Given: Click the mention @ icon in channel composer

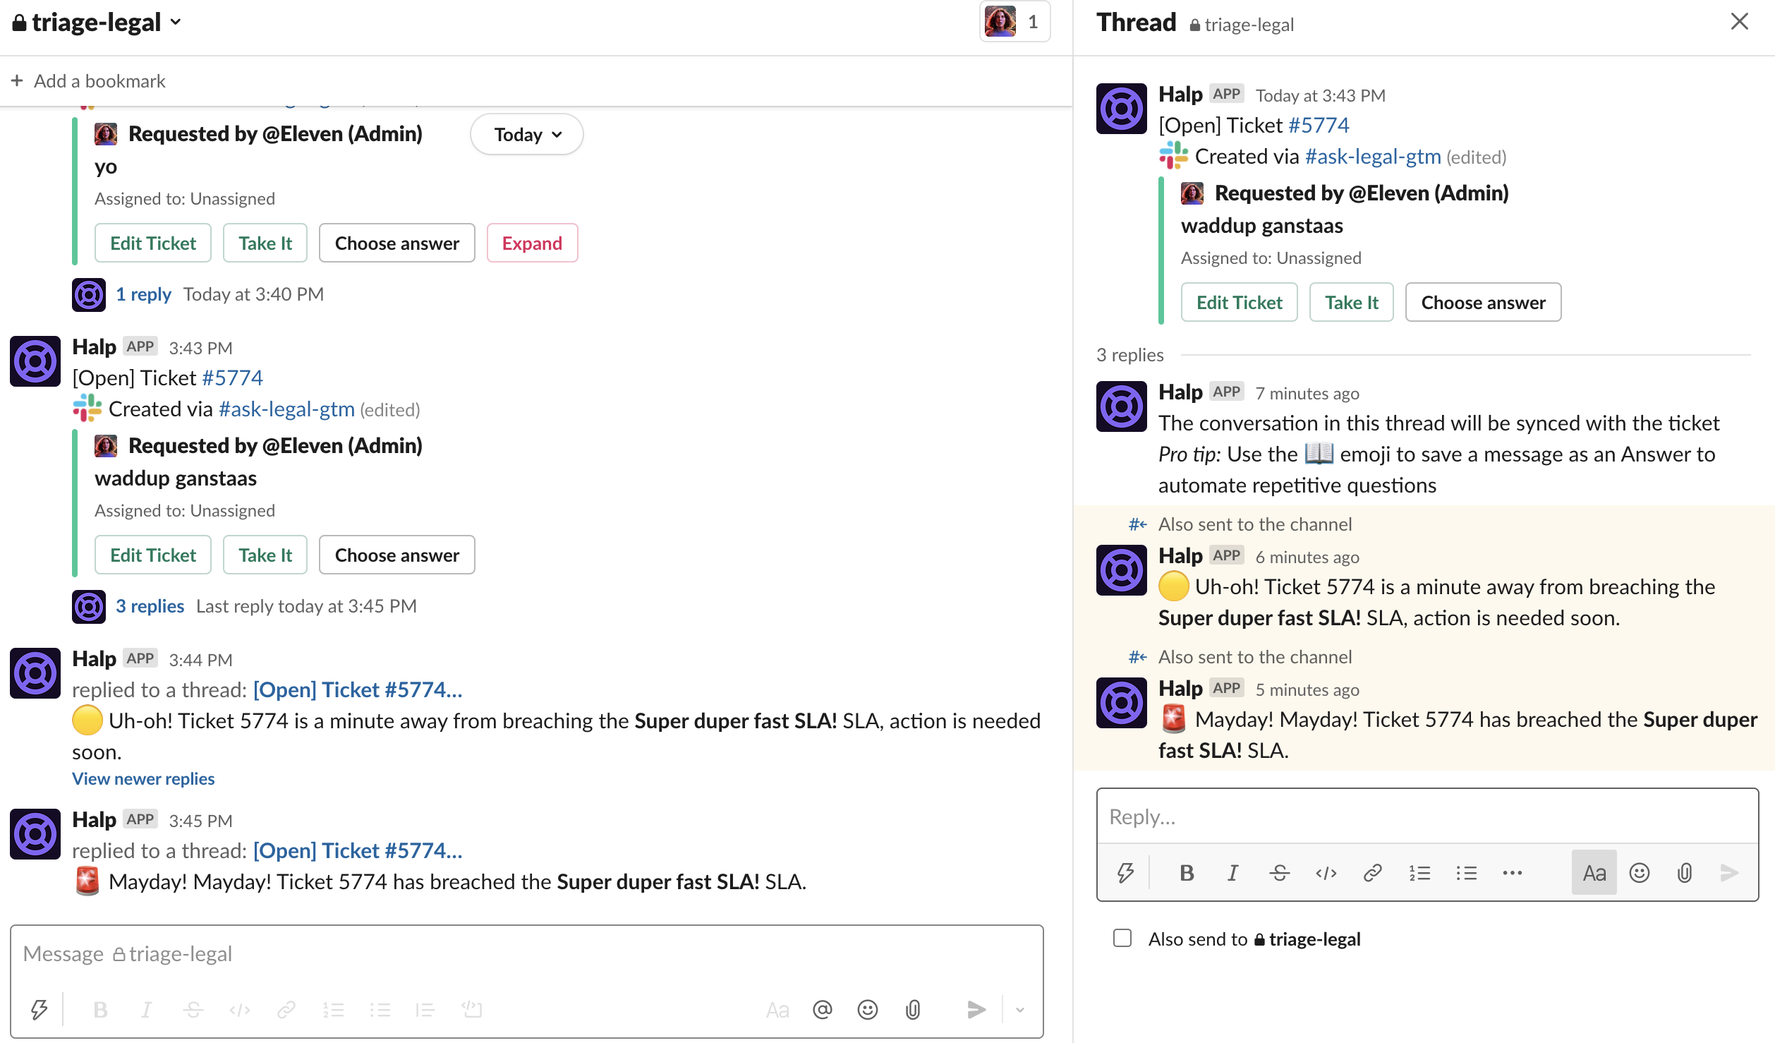Looking at the screenshot, I should (x=822, y=1010).
